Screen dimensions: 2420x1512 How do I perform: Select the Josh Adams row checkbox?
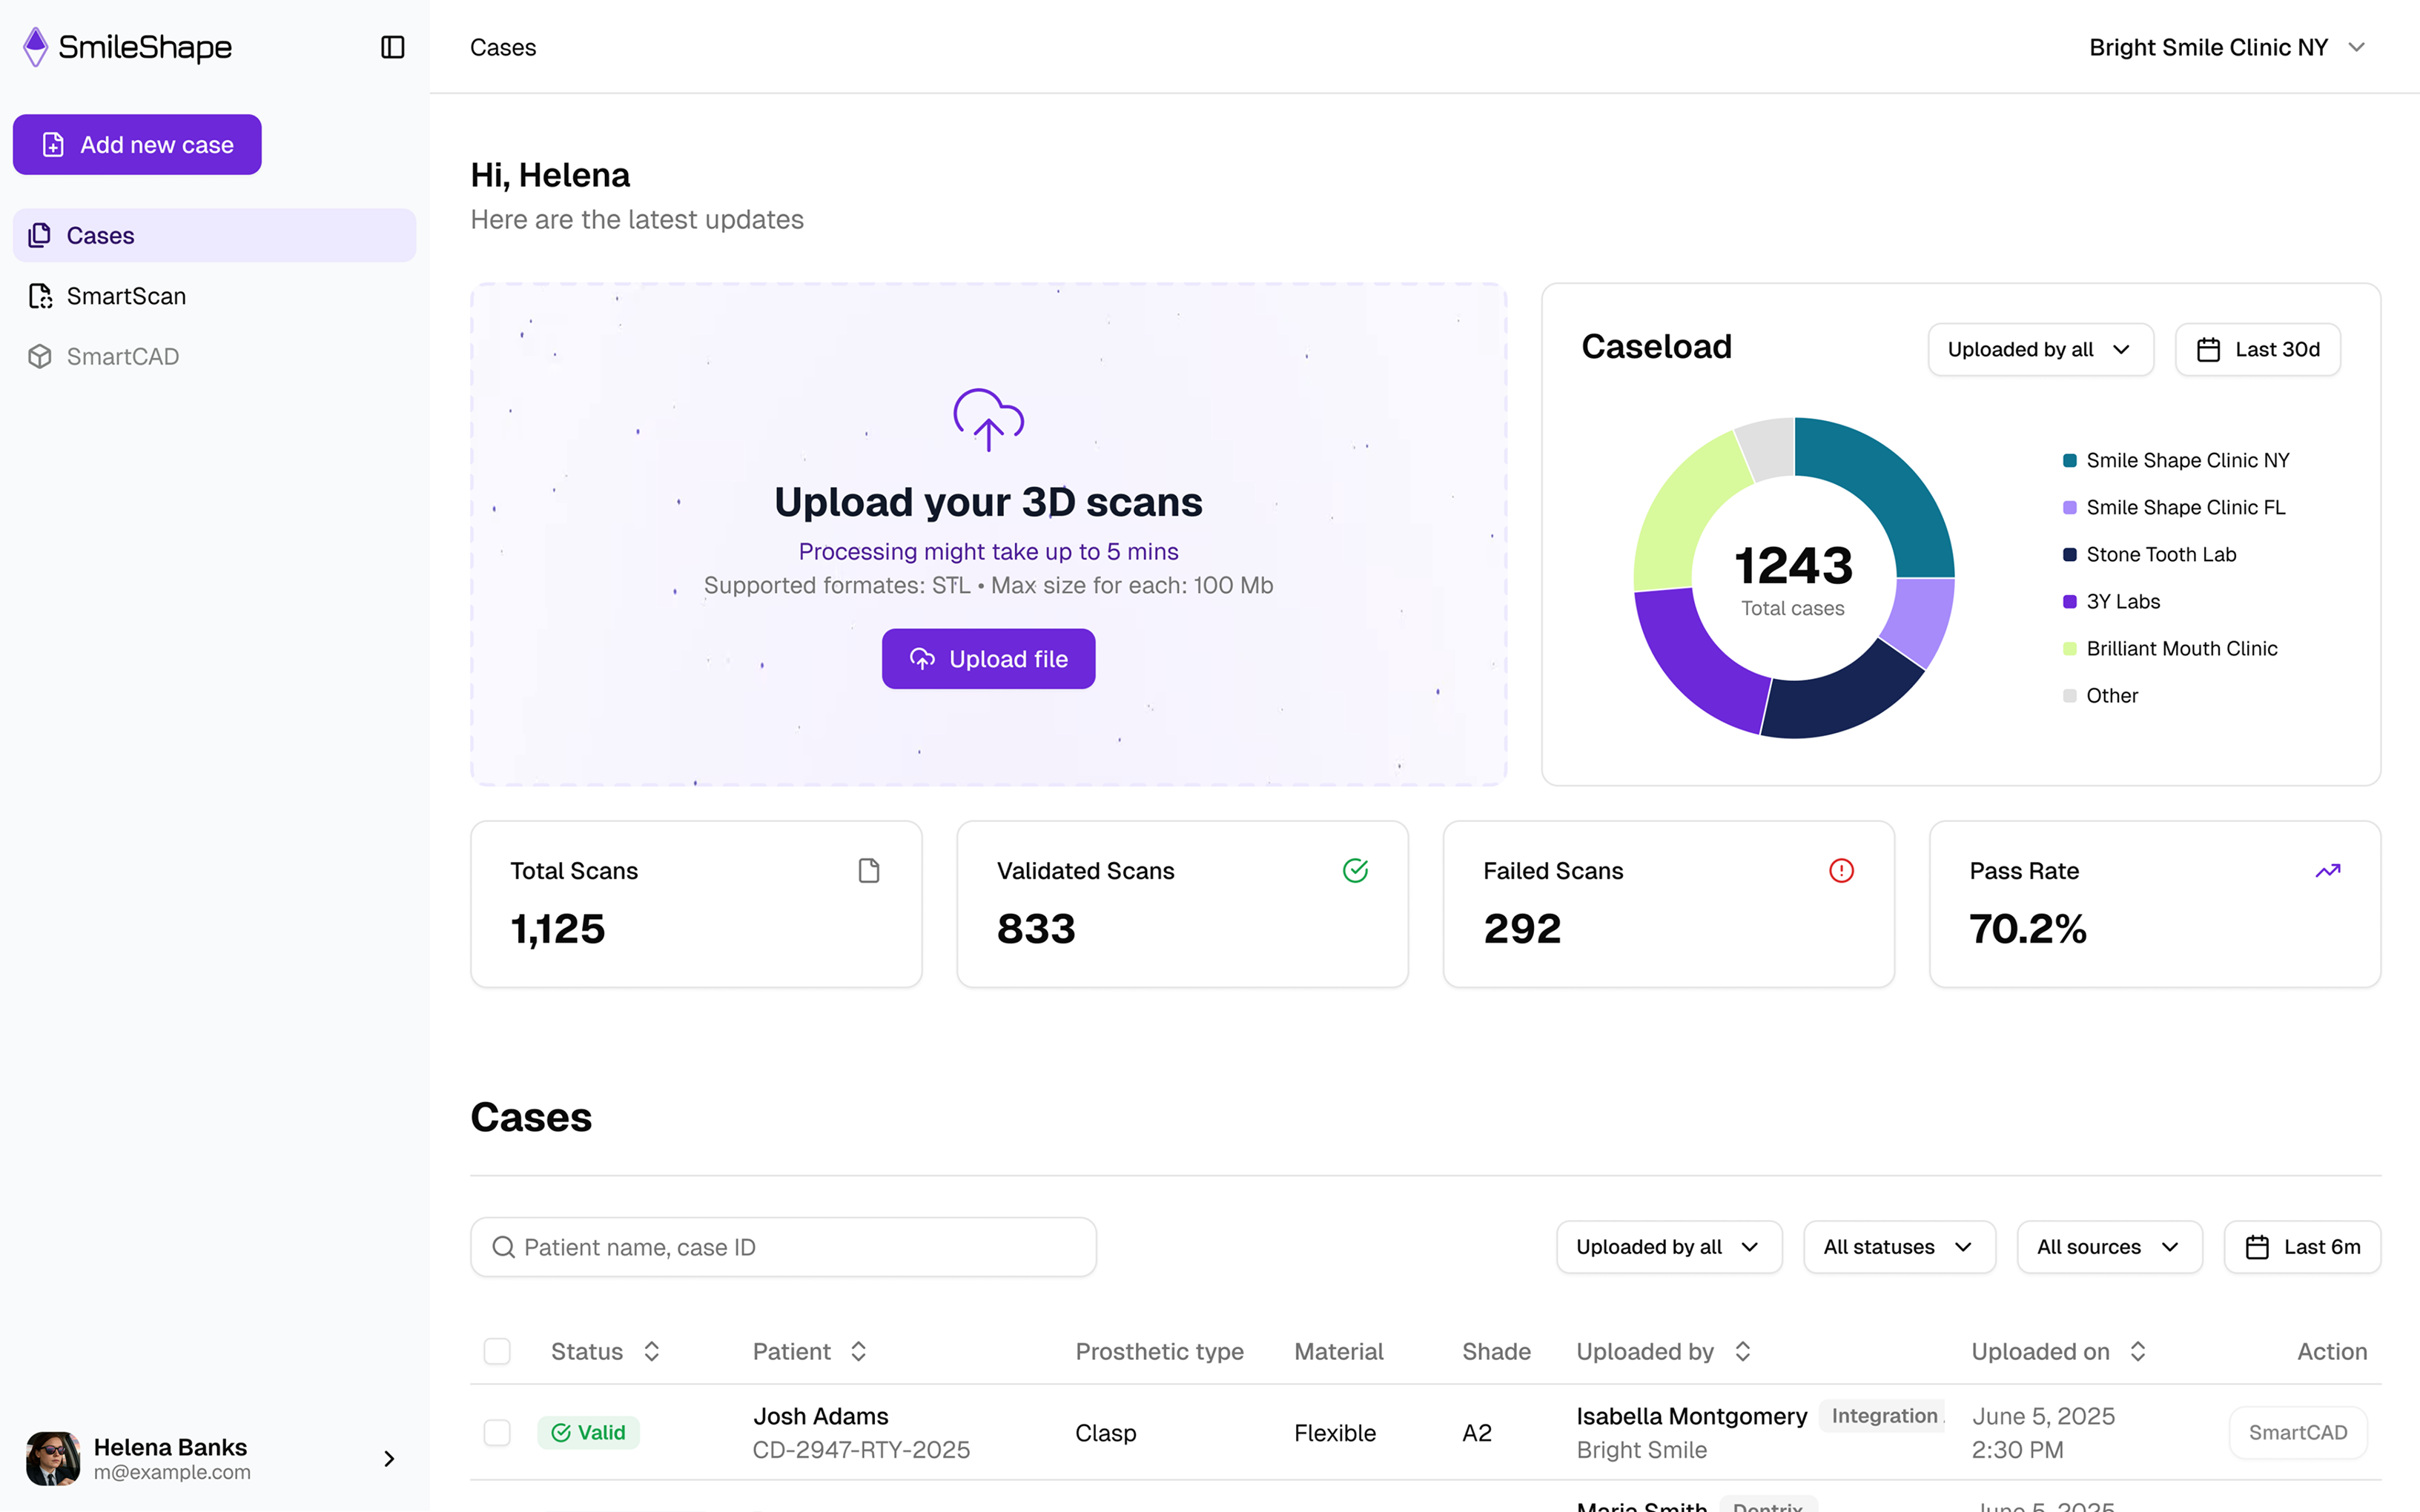(x=497, y=1432)
